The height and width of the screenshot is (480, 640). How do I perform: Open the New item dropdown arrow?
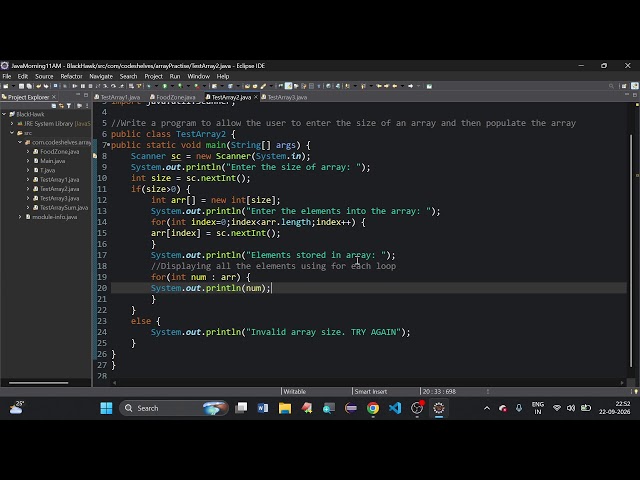13,86
